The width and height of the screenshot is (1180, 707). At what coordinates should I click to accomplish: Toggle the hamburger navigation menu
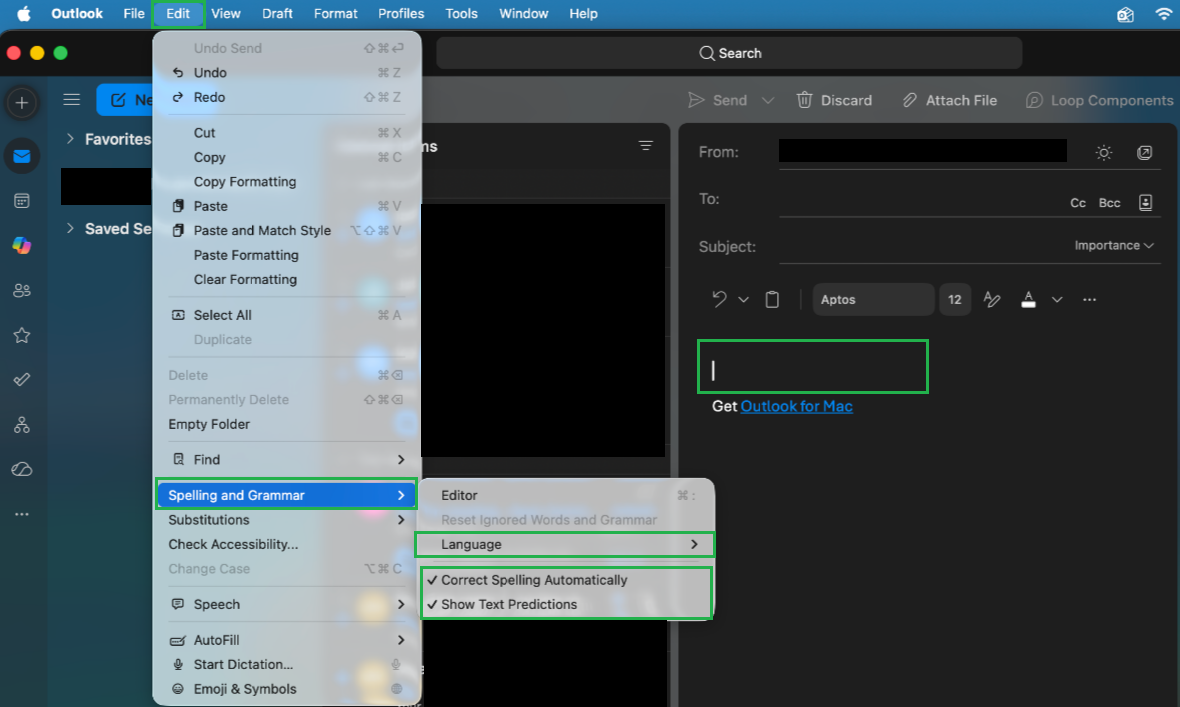(x=71, y=99)
